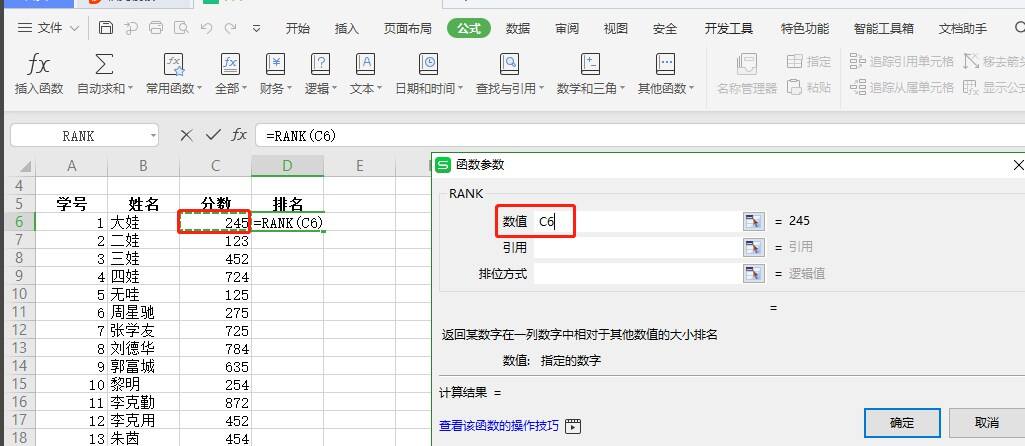
Task: Expand the 日期和时间 dropdown label
Action: point(429,88)
